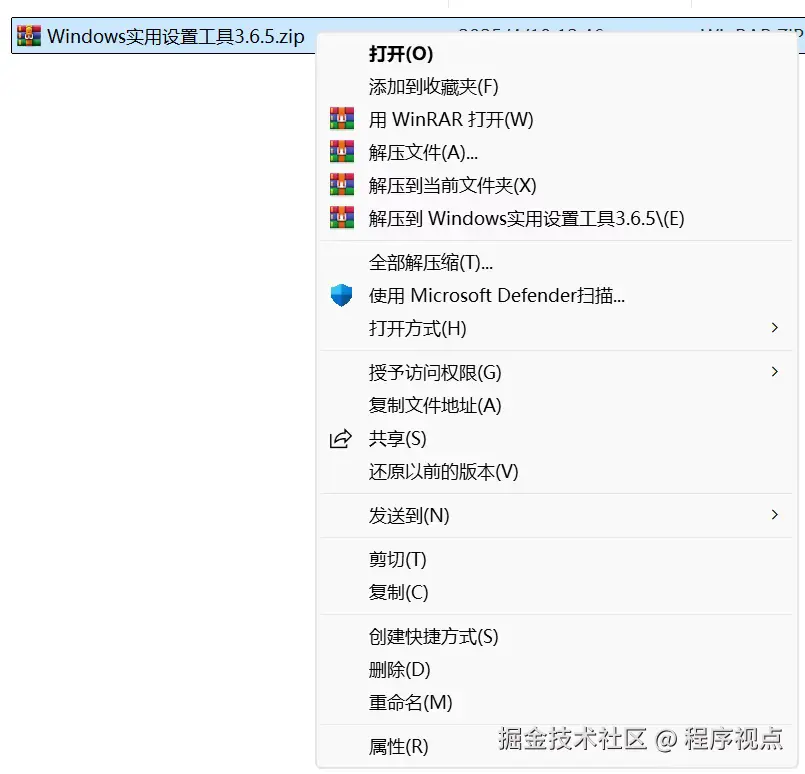
Task: Click the Microsoft Defender shield icon
Action: pos(341,295)
